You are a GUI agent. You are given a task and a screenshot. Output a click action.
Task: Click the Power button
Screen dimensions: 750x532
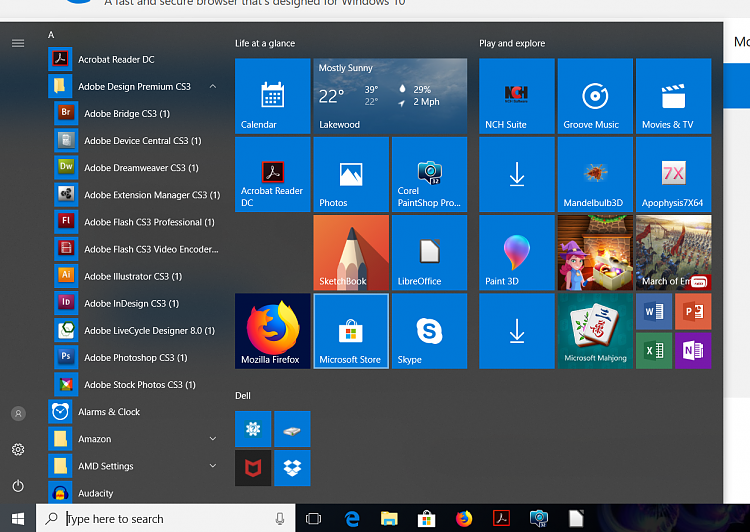click(x=18, y=486)
